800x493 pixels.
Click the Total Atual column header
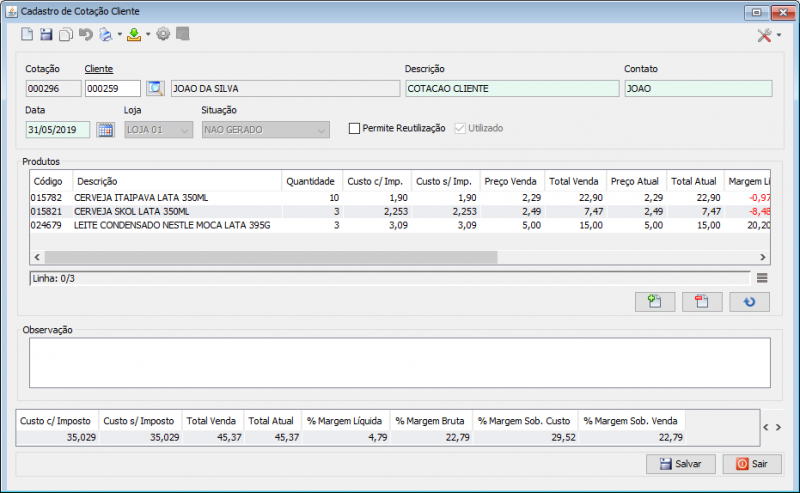coord(695,181)
